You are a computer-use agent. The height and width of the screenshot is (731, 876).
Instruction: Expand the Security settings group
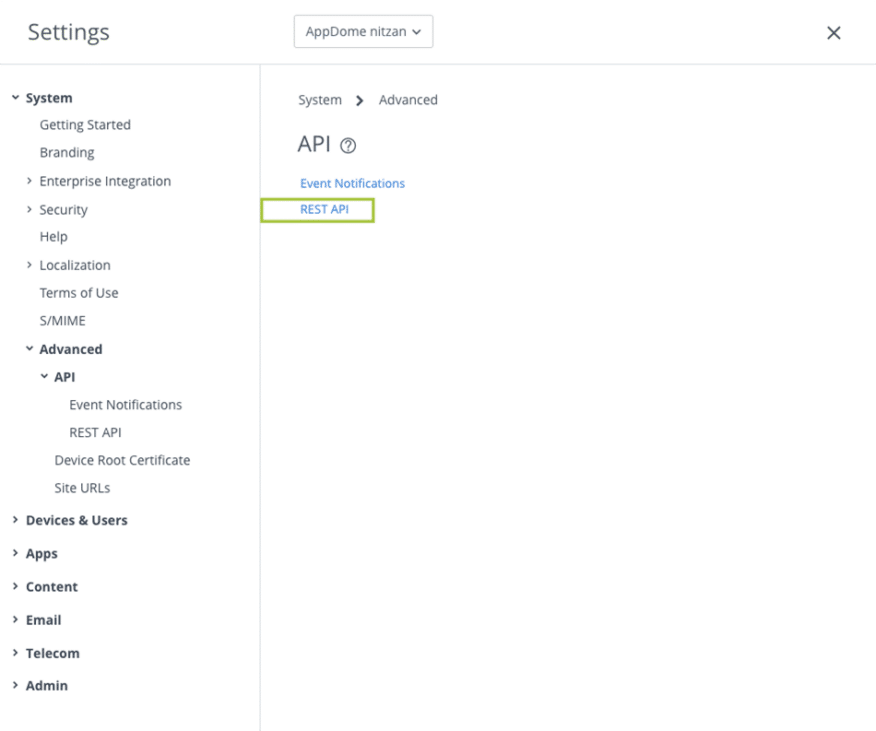[29, 209]
